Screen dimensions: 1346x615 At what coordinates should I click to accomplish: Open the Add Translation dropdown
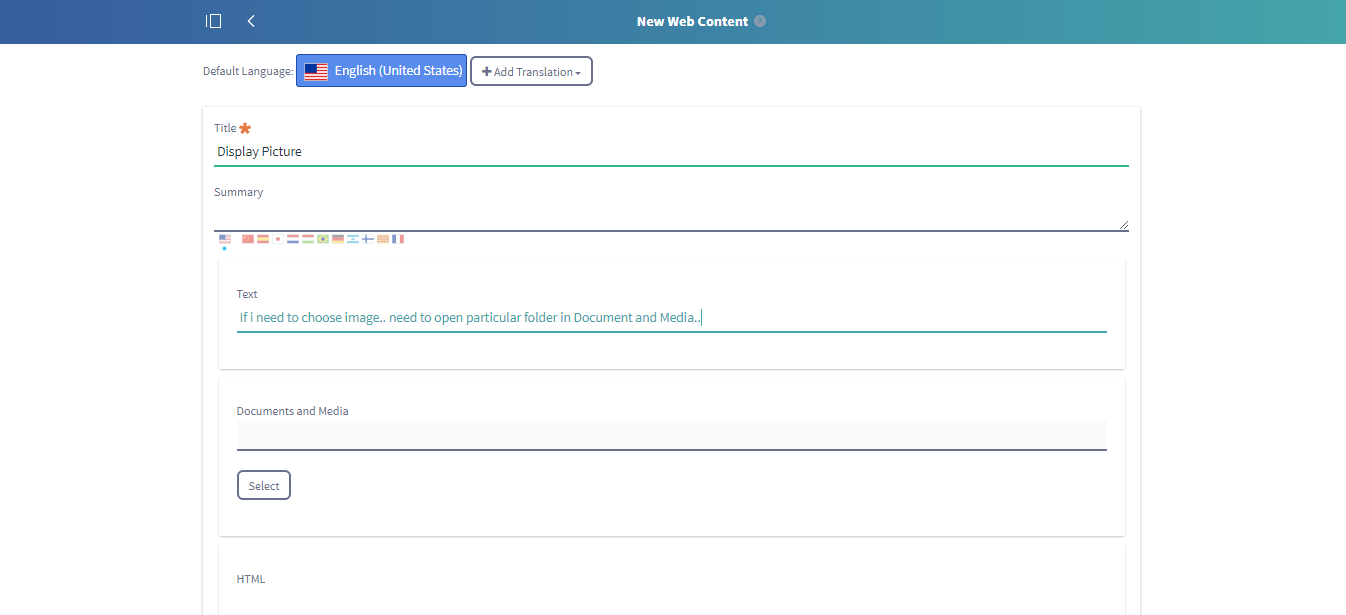(x=531, y=72)
